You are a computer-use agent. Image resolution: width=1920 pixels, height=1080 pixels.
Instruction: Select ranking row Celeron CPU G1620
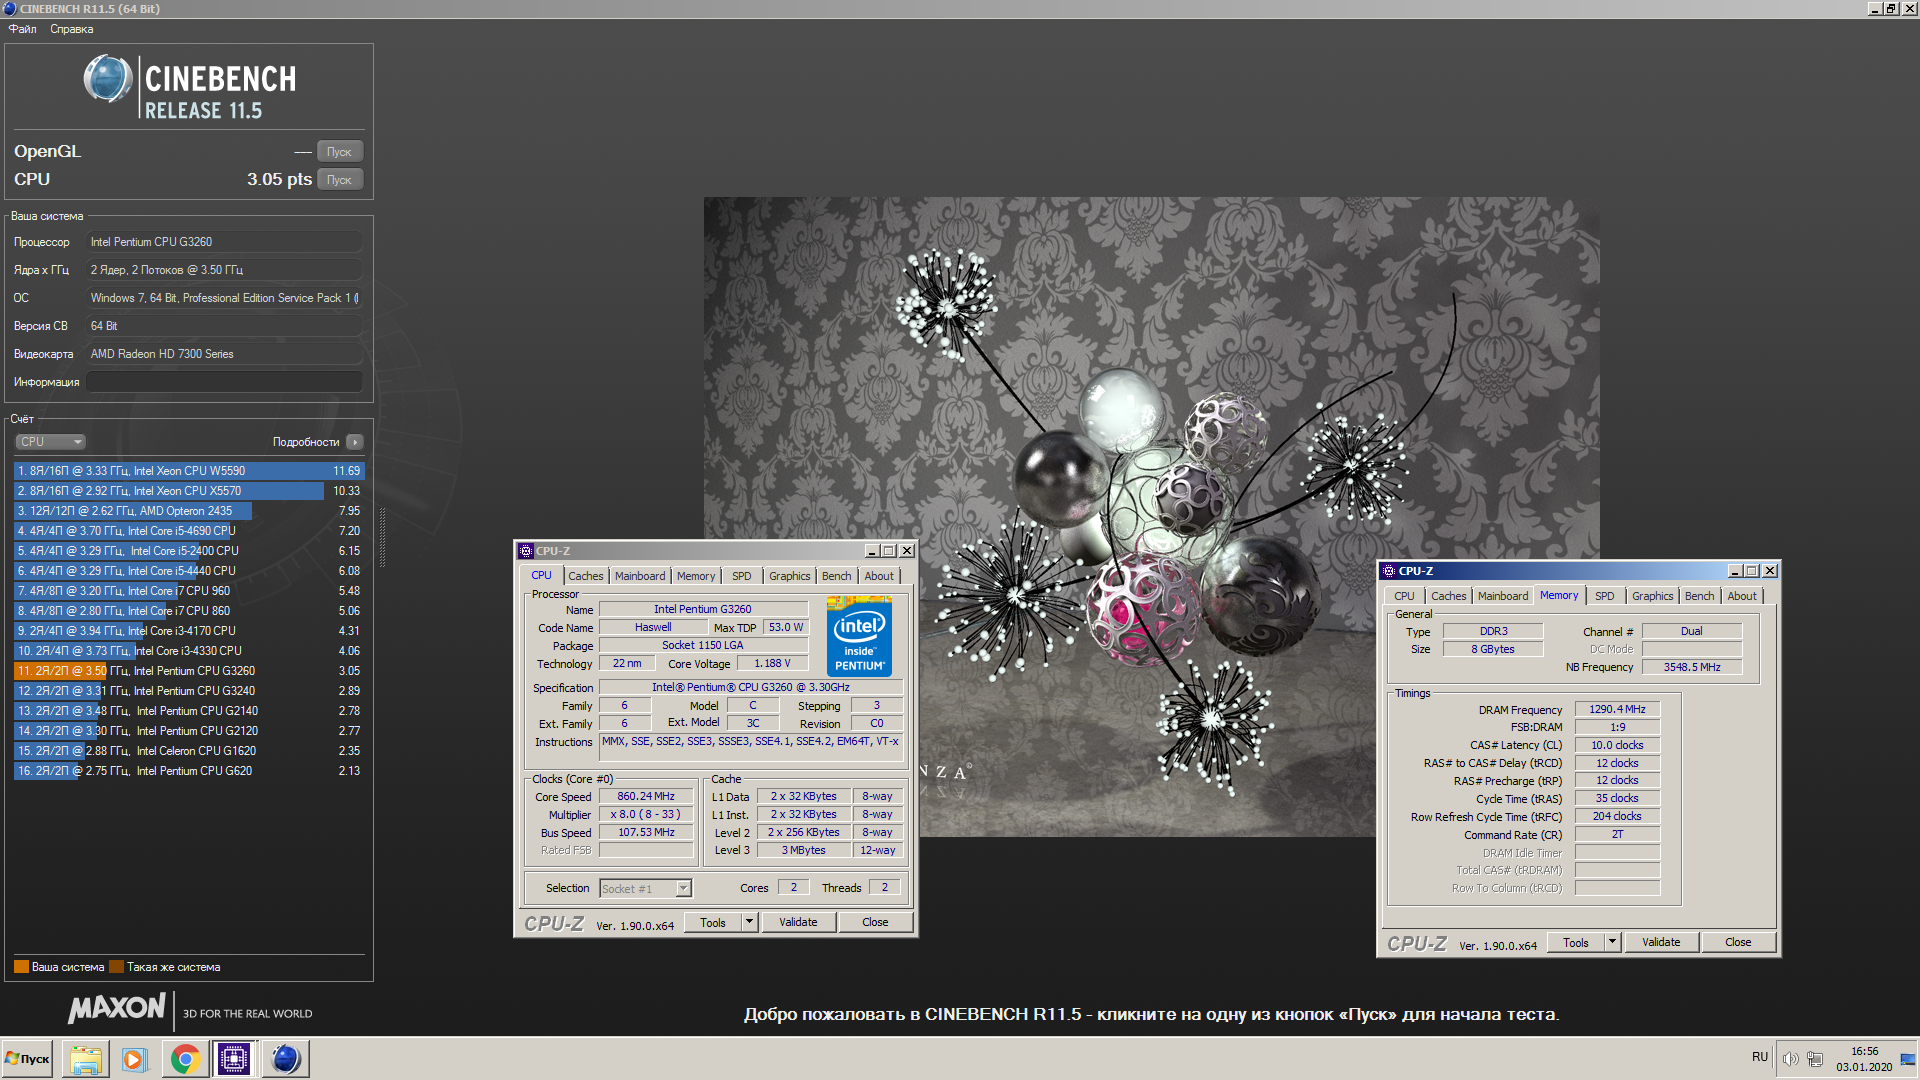click(189, 751)
